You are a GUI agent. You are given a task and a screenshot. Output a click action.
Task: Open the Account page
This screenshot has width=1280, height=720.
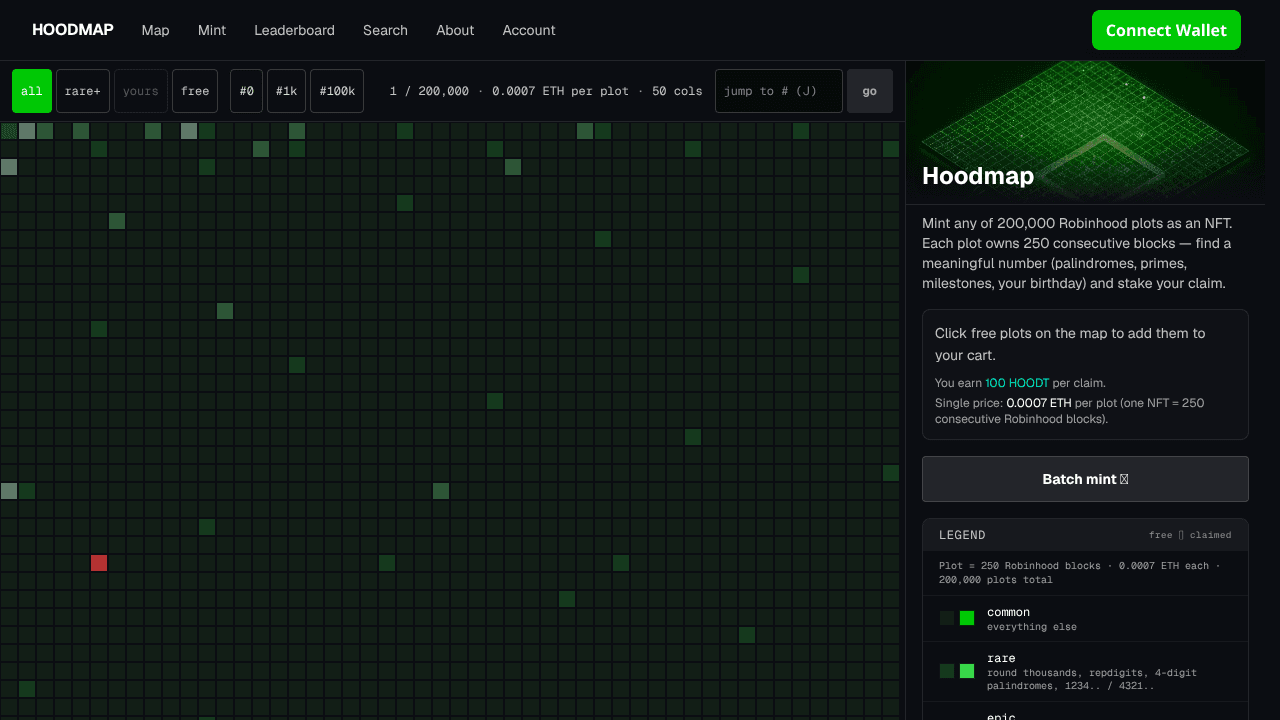click(x=529, y=30)
